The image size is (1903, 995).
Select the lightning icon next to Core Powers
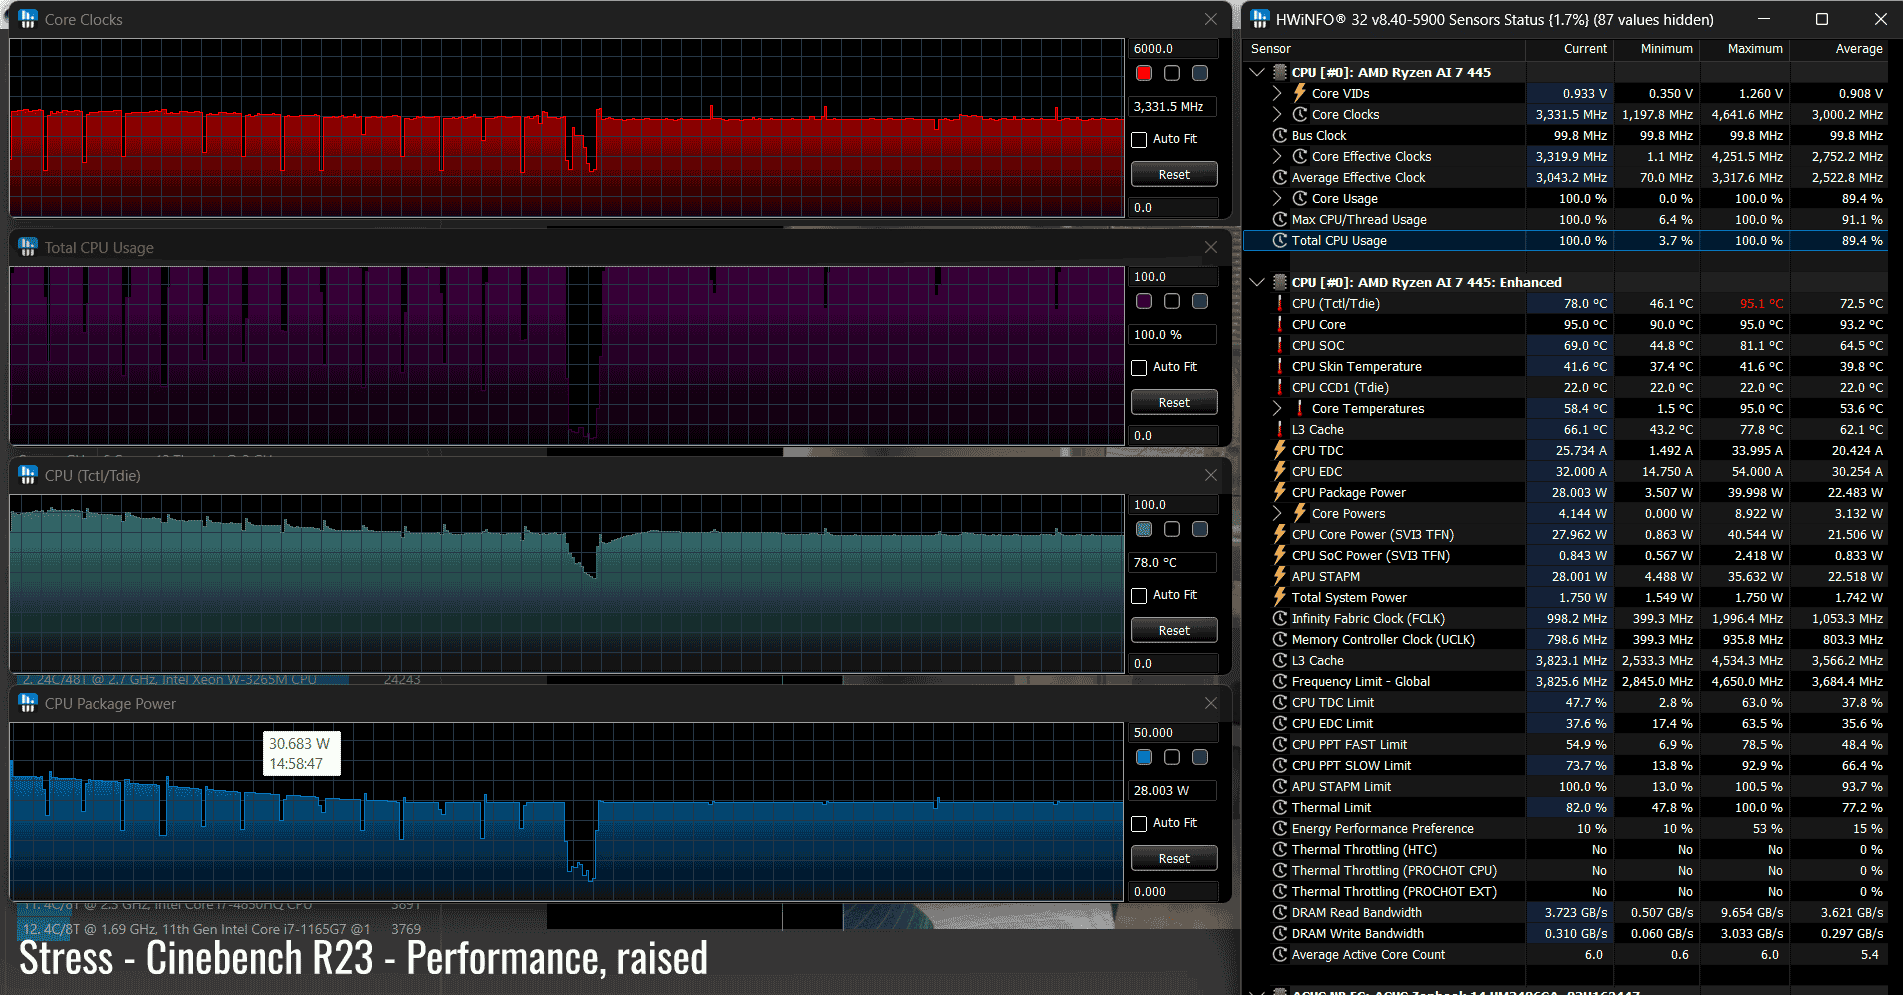coord(1300,513)
